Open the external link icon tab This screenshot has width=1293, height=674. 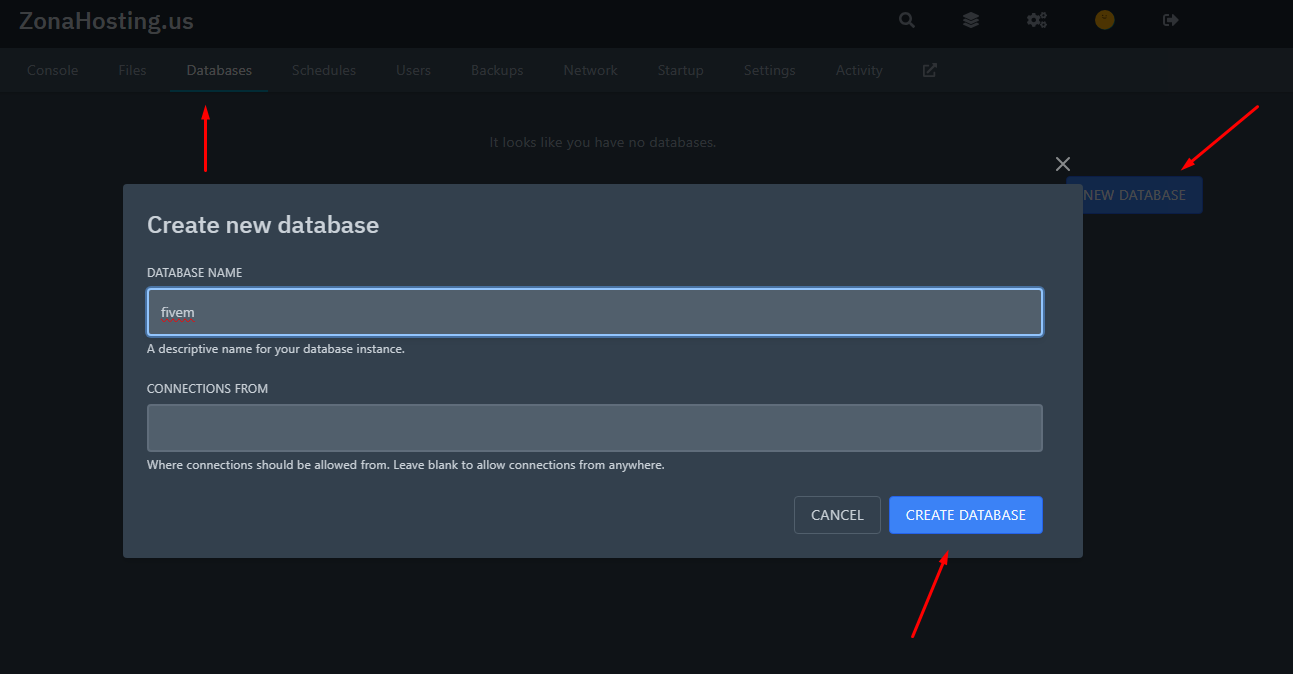930,70
